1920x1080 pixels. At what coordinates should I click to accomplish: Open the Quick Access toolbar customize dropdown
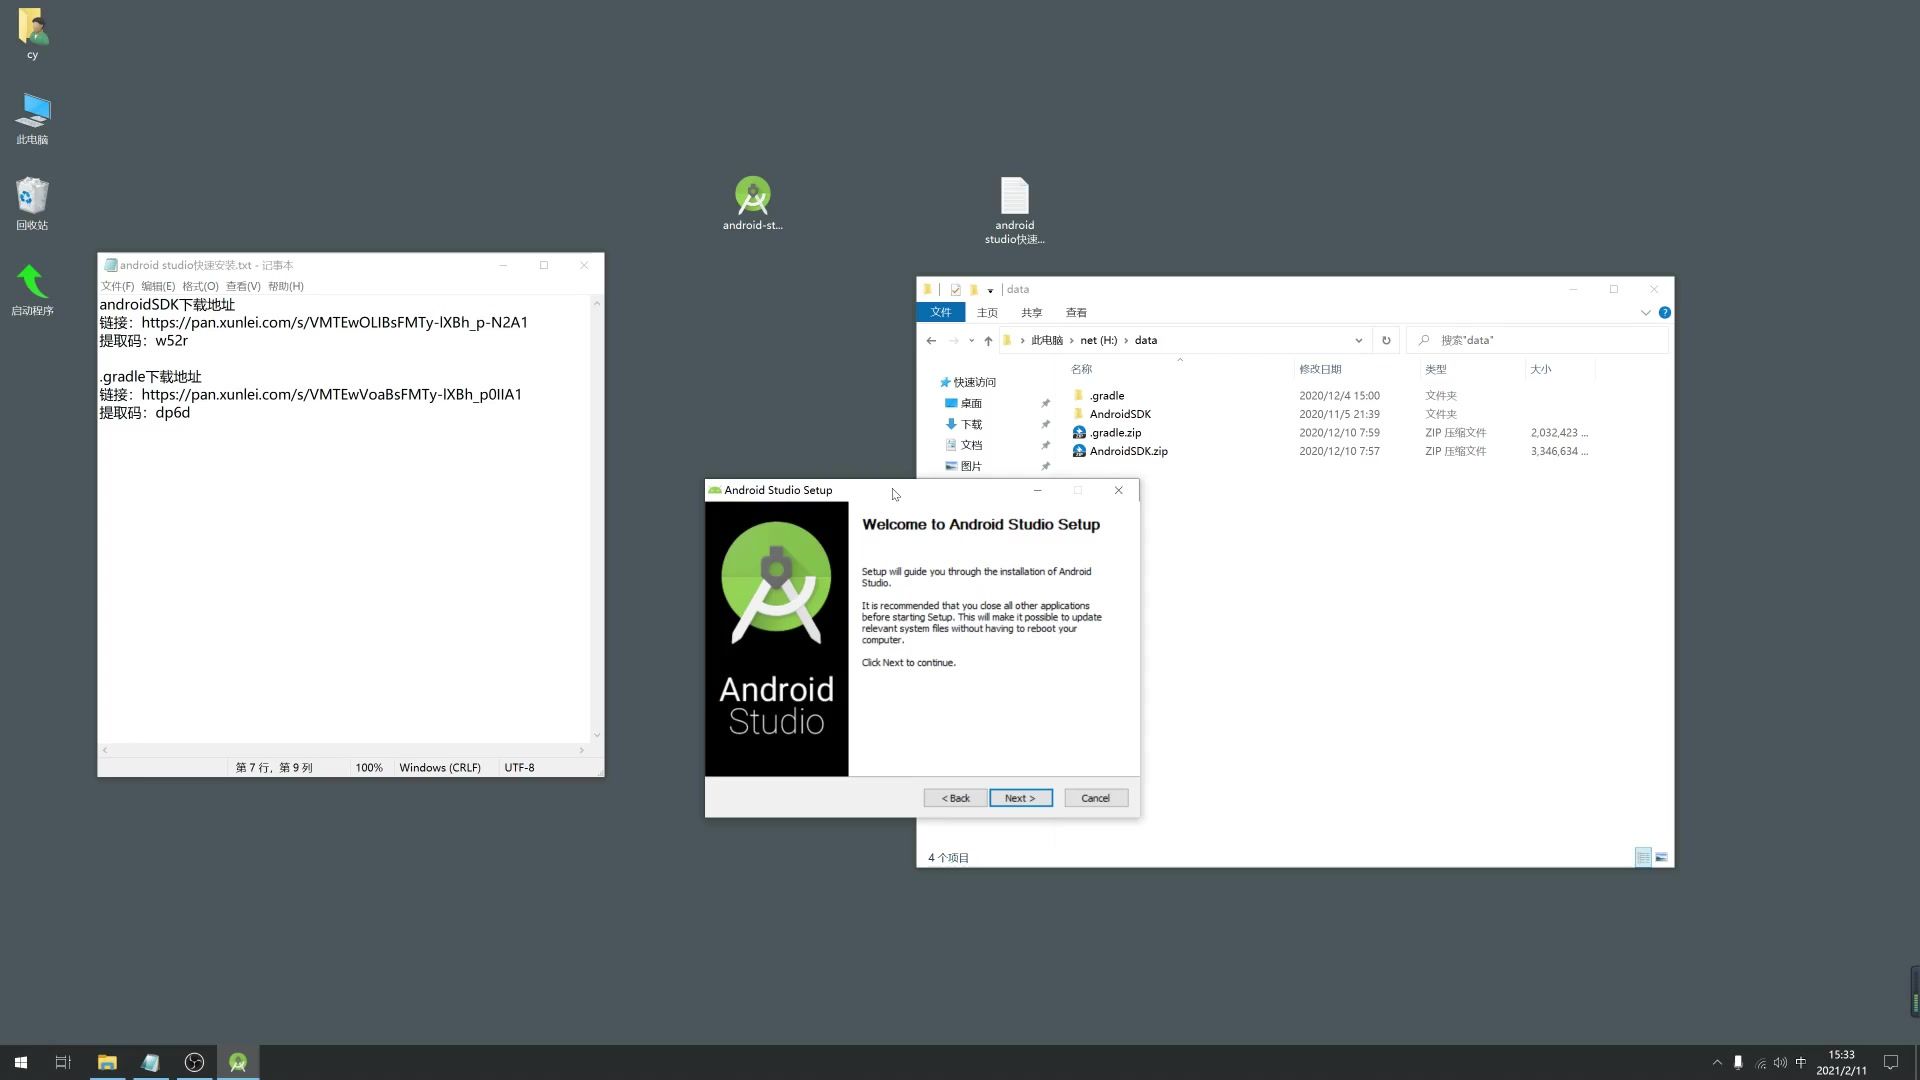point(990,290)
